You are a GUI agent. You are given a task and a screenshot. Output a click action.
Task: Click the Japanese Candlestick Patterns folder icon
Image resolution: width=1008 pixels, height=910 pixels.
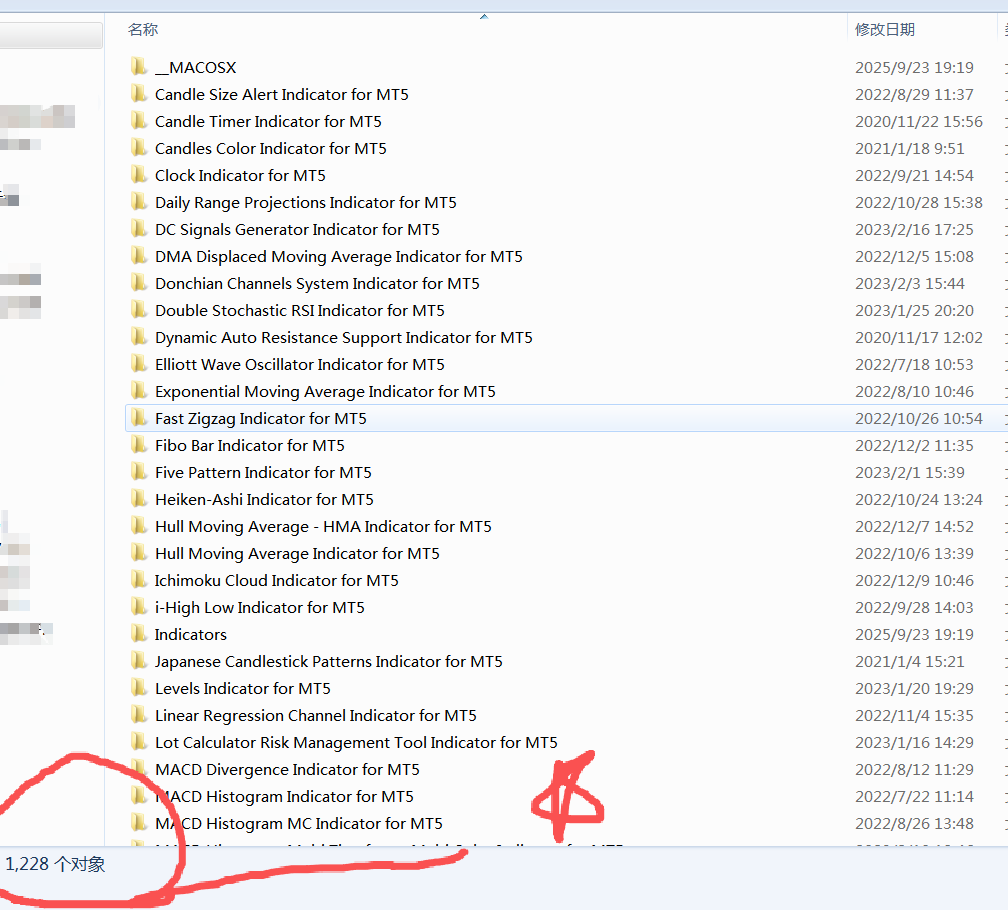click(139, 661)
